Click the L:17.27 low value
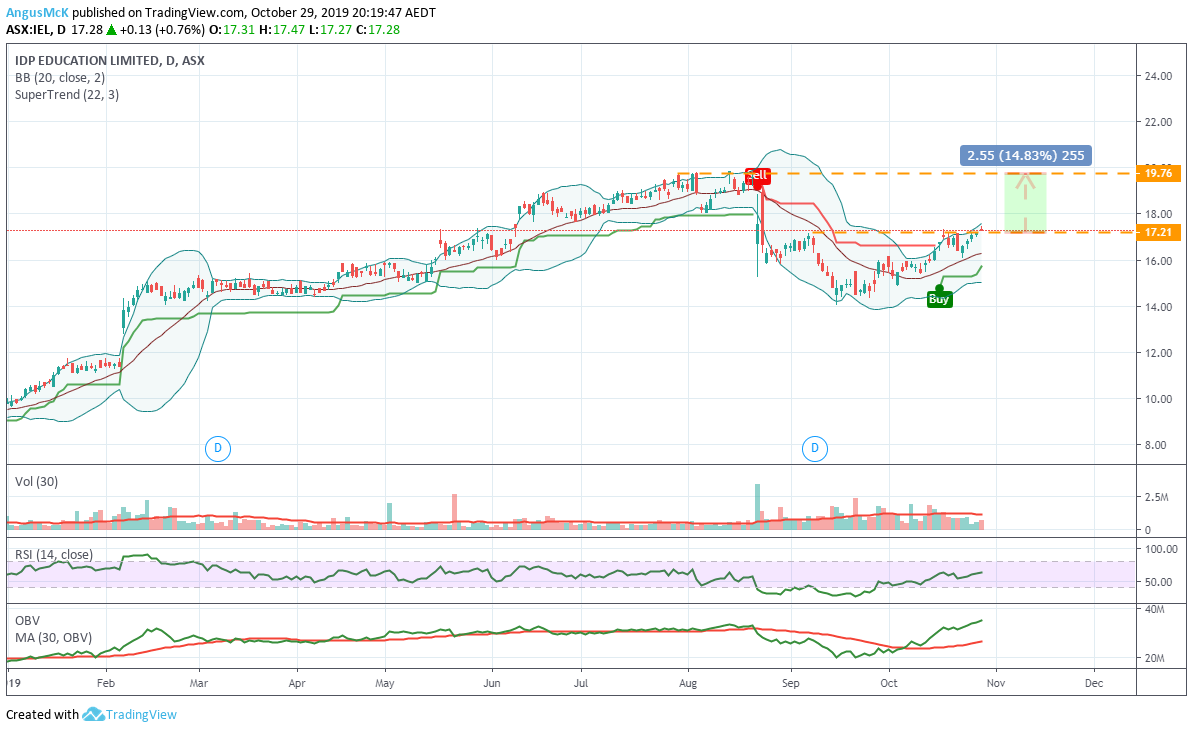 (x=332, y=30)
